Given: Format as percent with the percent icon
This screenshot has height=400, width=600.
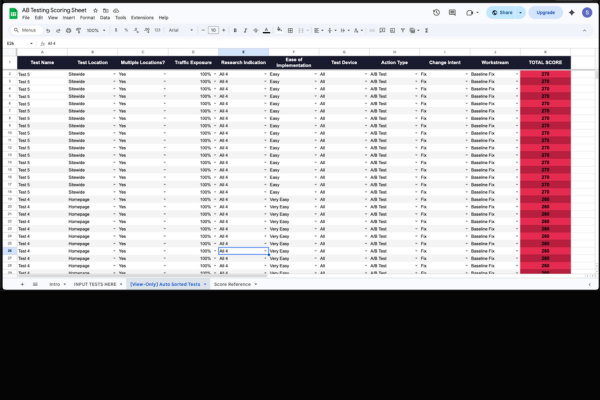Looking at the screenshot, I should click(126, 30).
